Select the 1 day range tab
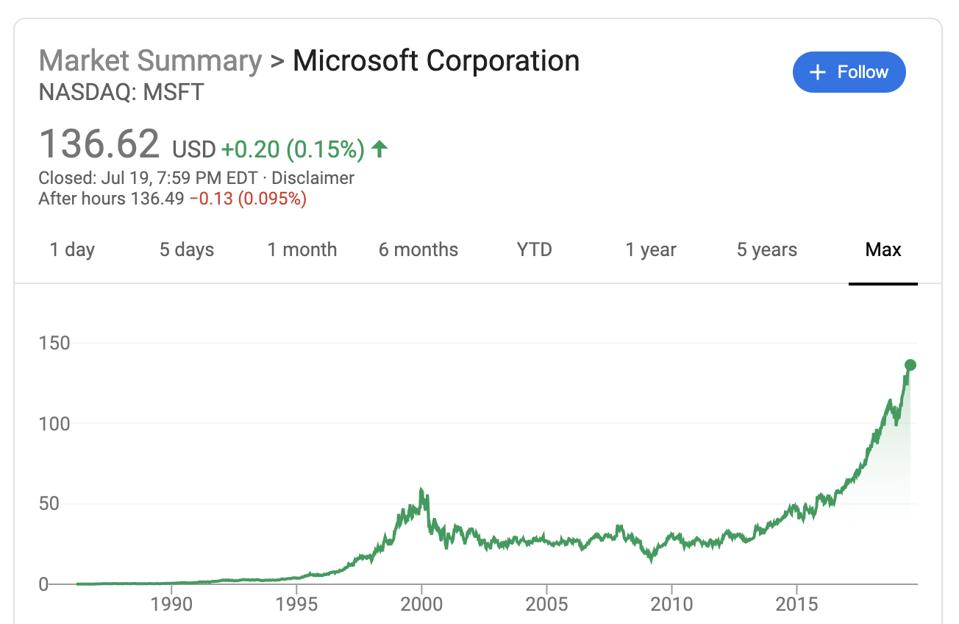959x624 pixels. point(72,250)
